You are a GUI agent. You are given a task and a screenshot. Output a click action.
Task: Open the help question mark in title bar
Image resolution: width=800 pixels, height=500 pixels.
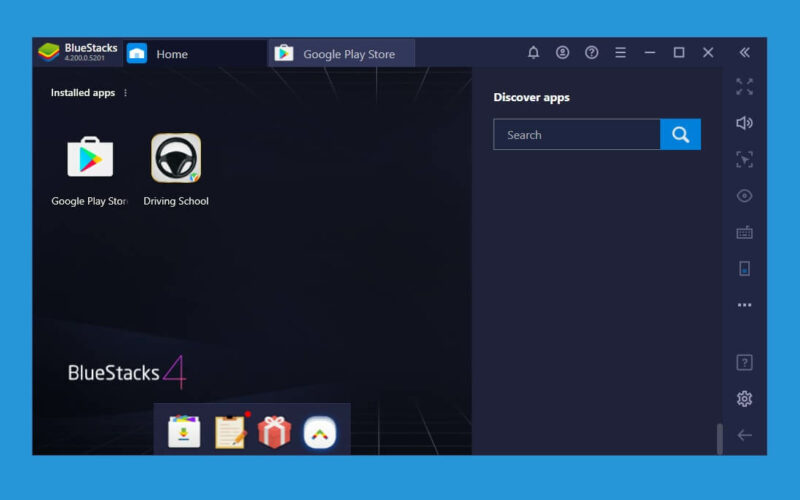tap(591, 53)
